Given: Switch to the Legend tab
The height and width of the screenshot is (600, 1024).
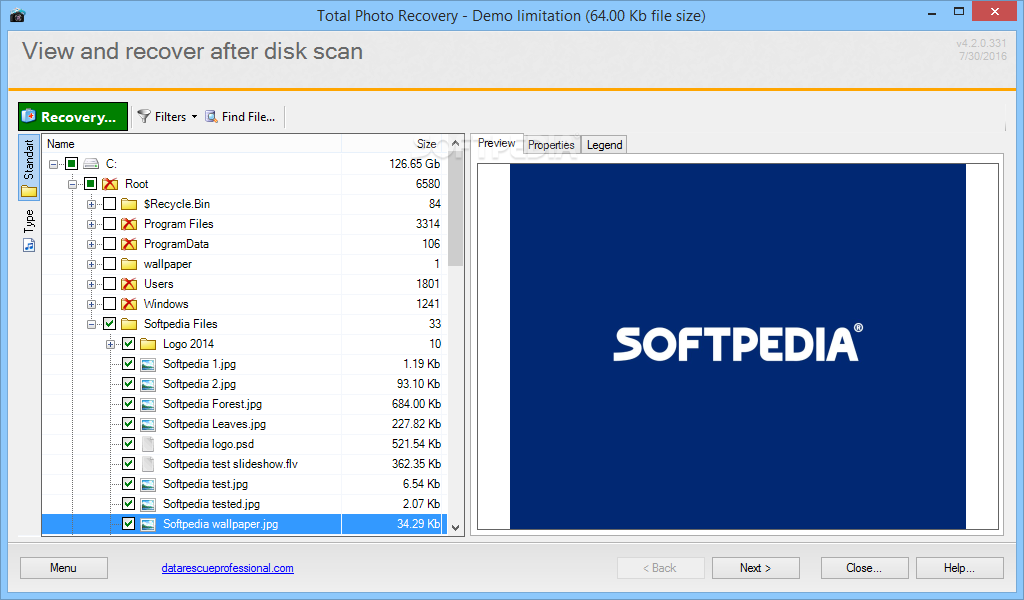Looking at the screenshot, I should click(x=604, y=145).
